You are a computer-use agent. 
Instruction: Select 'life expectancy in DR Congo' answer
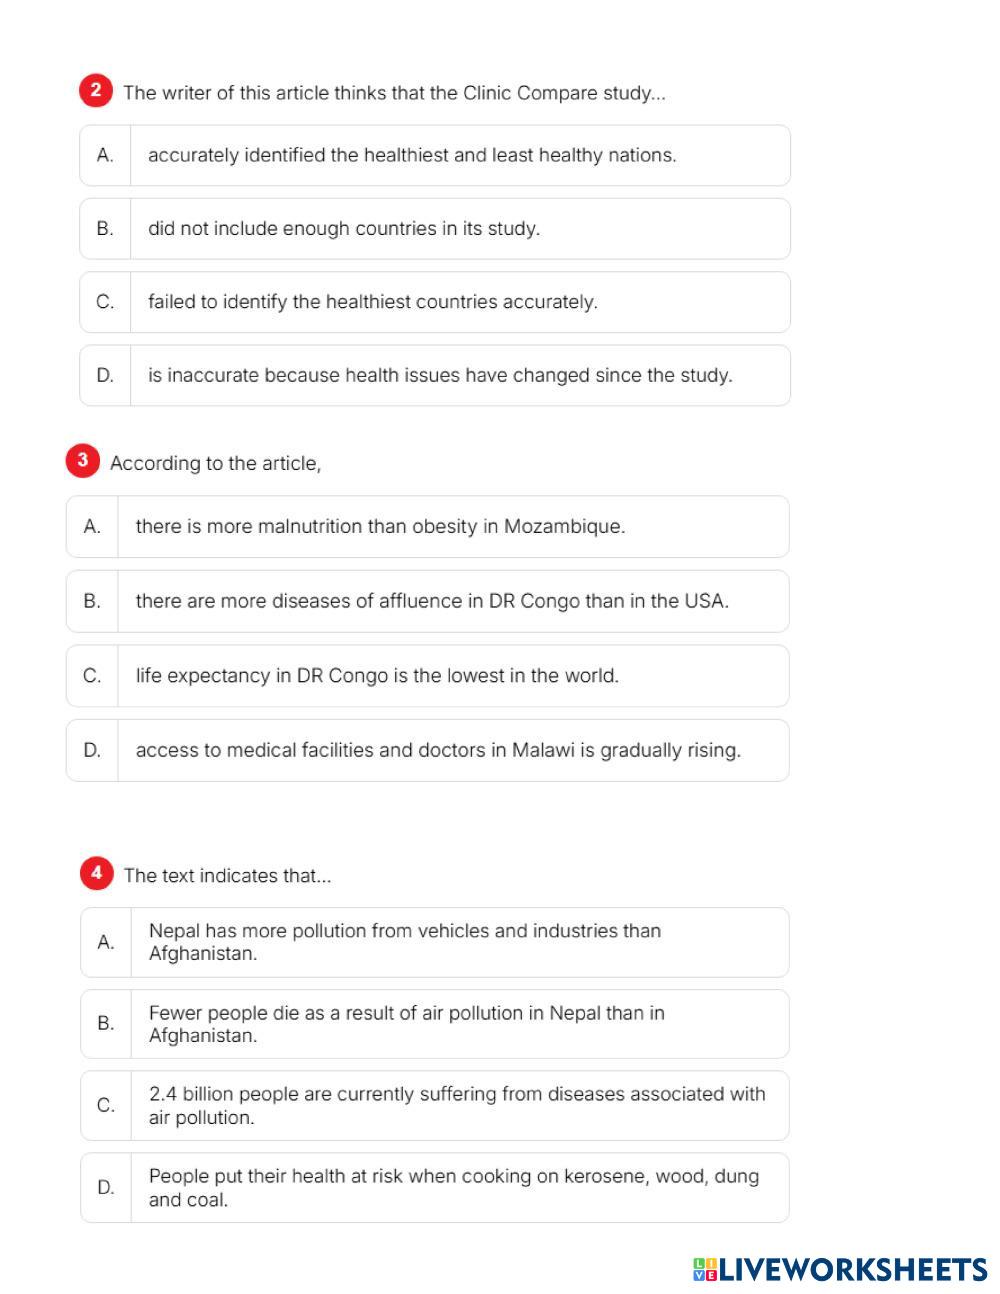click(427, 676)
